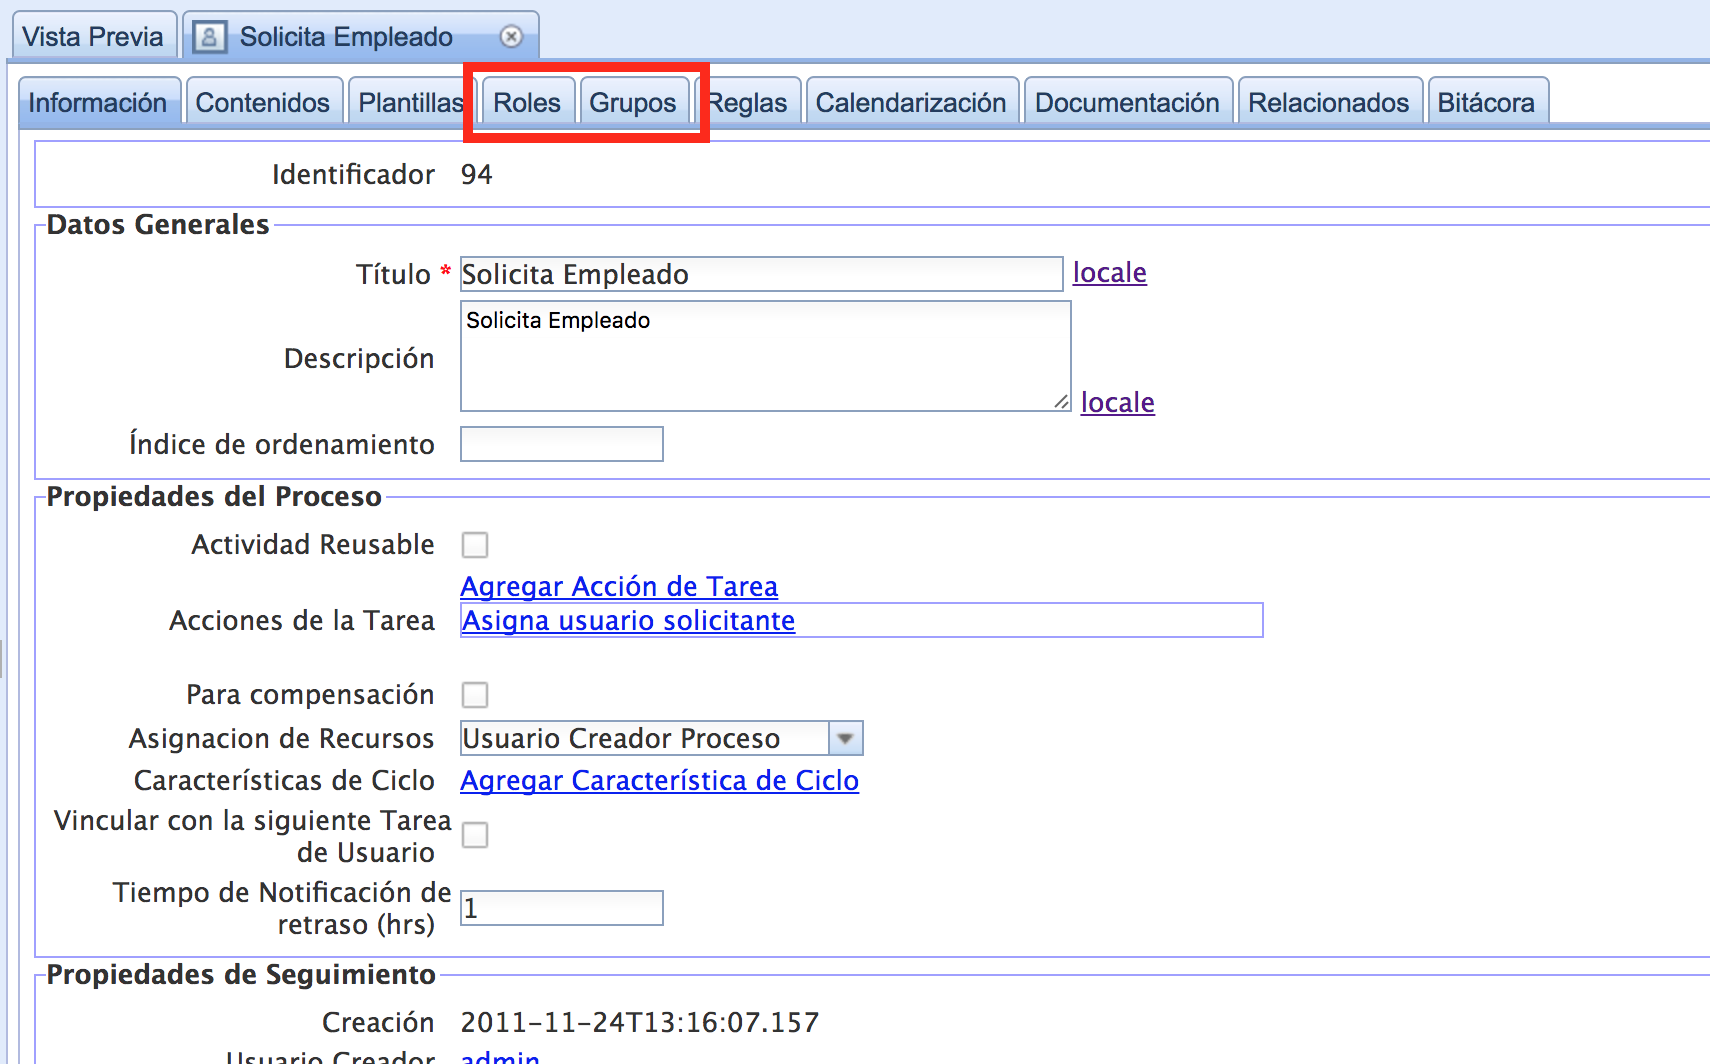Toggle the Para compensación checkbox

pos(475,695)
